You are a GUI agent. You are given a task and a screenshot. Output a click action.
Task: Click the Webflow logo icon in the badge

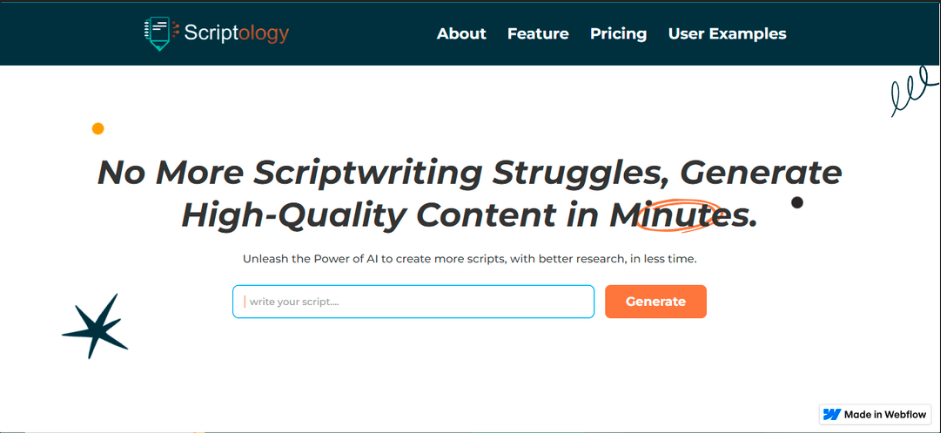pos(832,414)
